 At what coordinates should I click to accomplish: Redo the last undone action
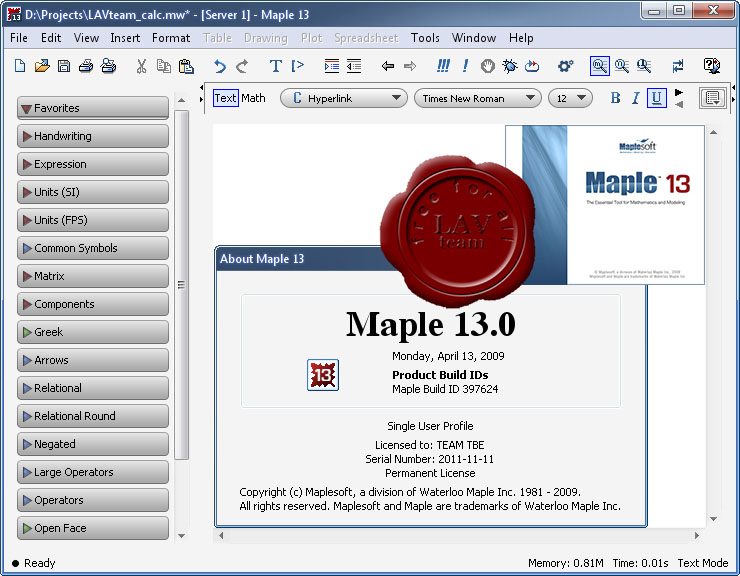point(242,66)
